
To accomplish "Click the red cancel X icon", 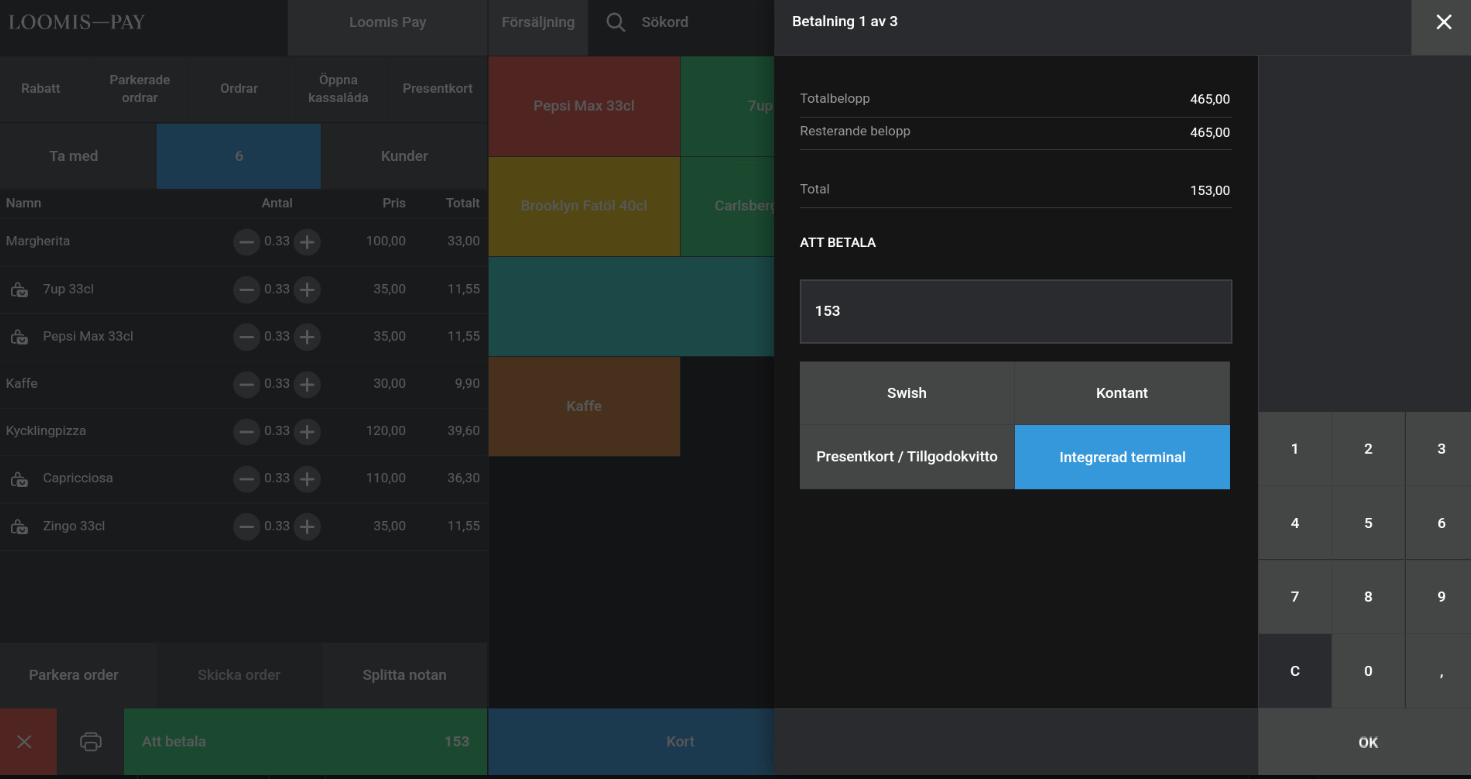I will click(25, 742).
